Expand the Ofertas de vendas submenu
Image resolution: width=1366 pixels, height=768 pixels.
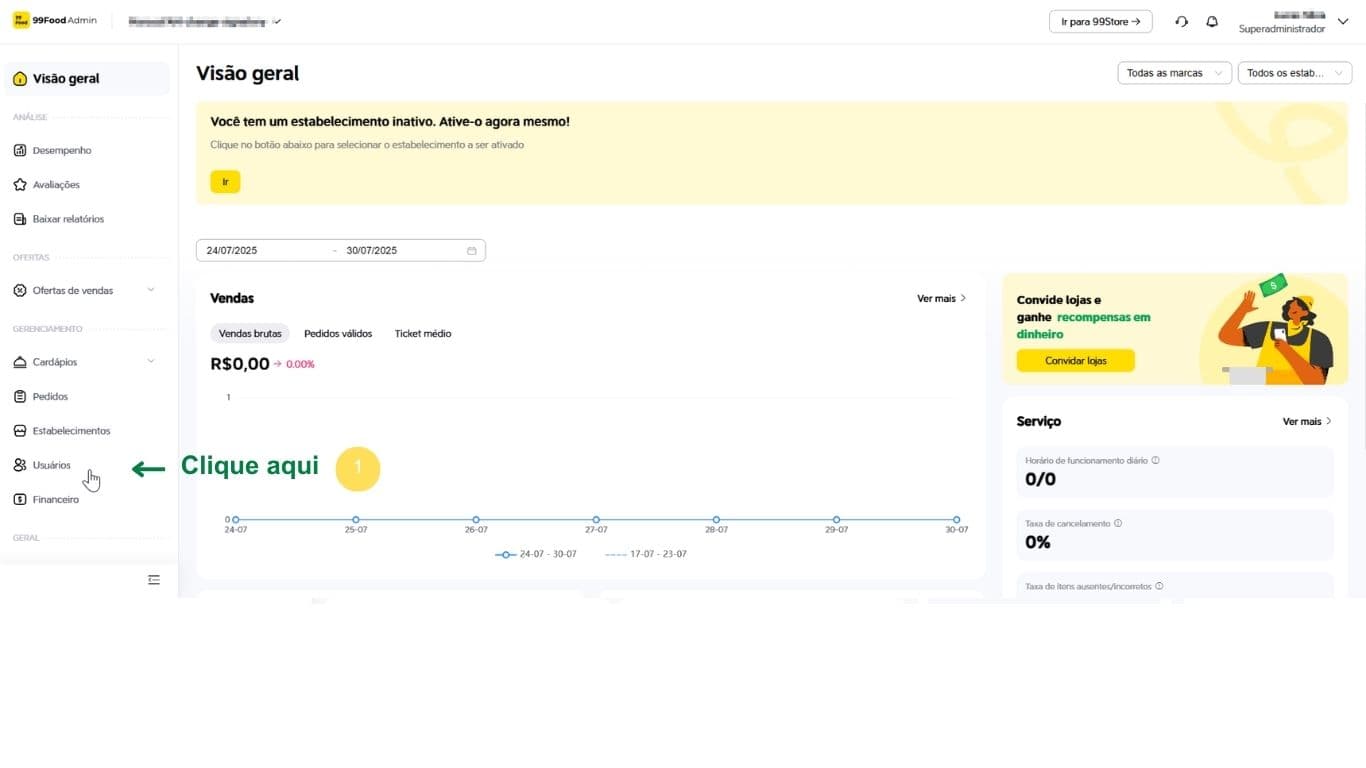(151, 291)
